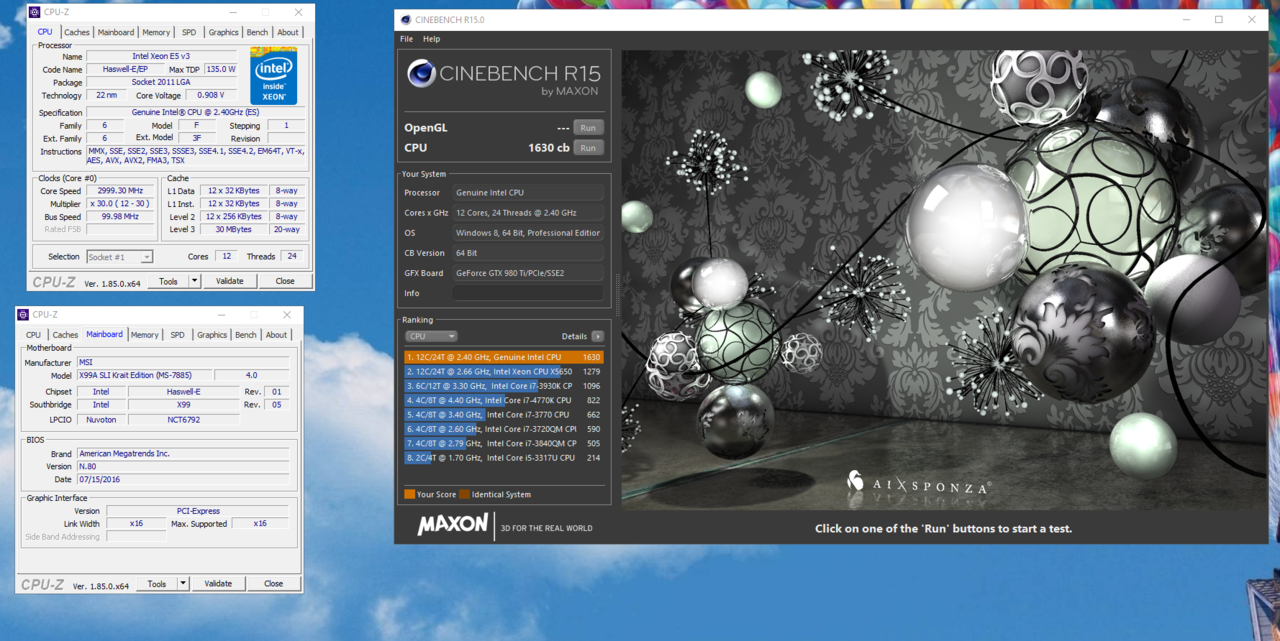Run the OpenGL benchmark in Cinebench

[588, 128]
